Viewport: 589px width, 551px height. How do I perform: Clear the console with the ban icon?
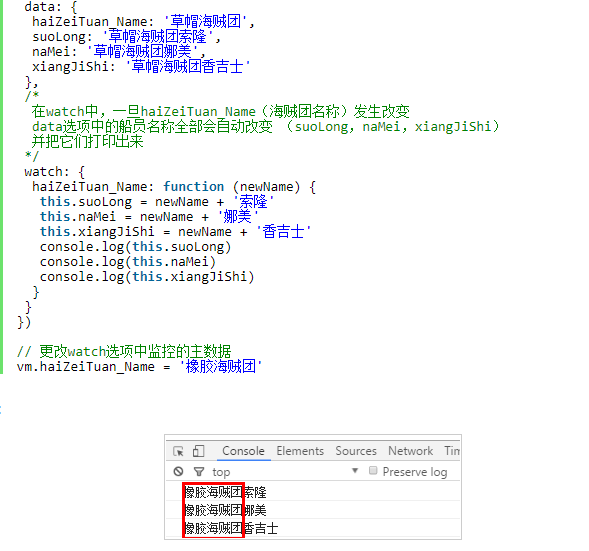coord(178,471)
